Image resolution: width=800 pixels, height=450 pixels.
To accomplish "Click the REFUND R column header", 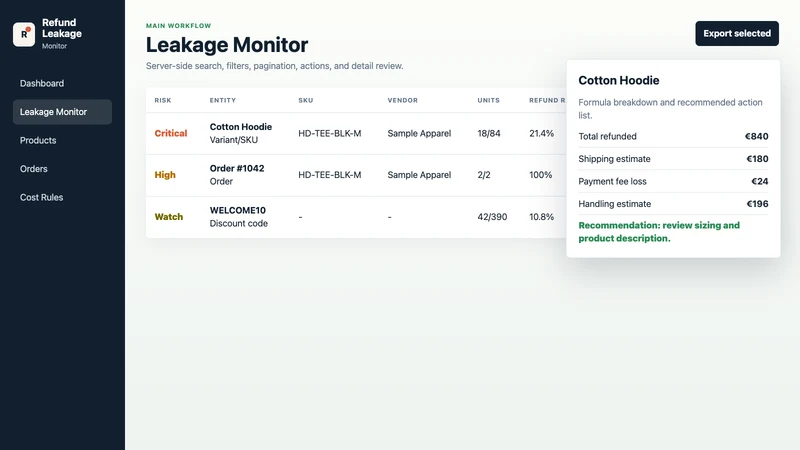I will click(x=547, y=101).
